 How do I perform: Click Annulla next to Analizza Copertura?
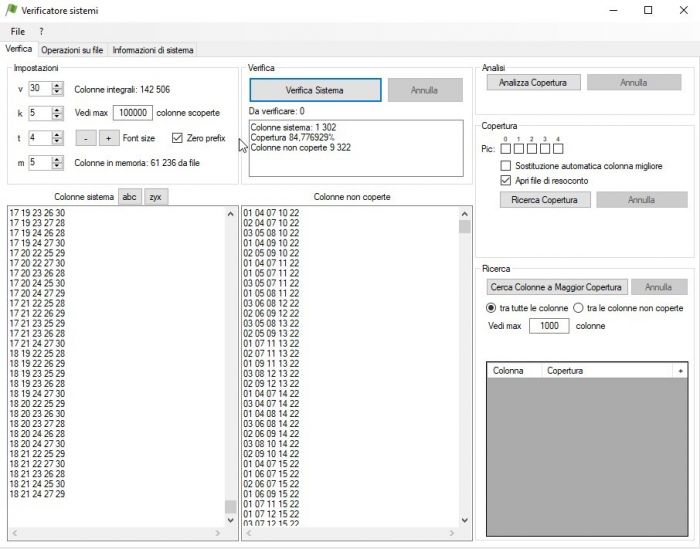tap(634, 83)
